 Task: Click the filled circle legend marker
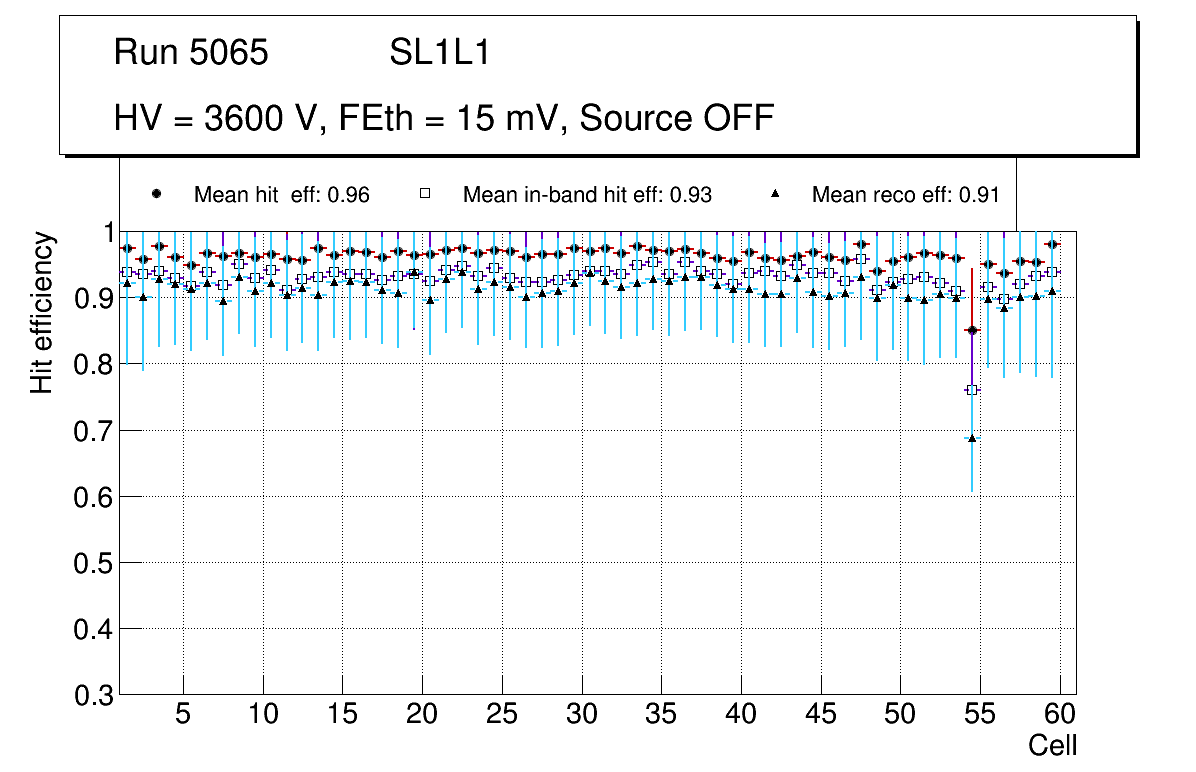(156, 195)
